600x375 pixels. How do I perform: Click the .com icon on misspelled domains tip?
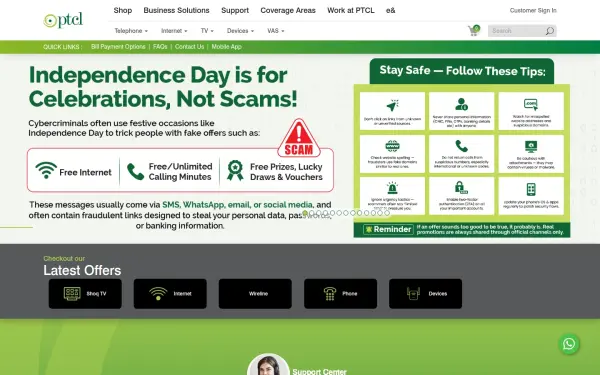(x=531, y=104)
